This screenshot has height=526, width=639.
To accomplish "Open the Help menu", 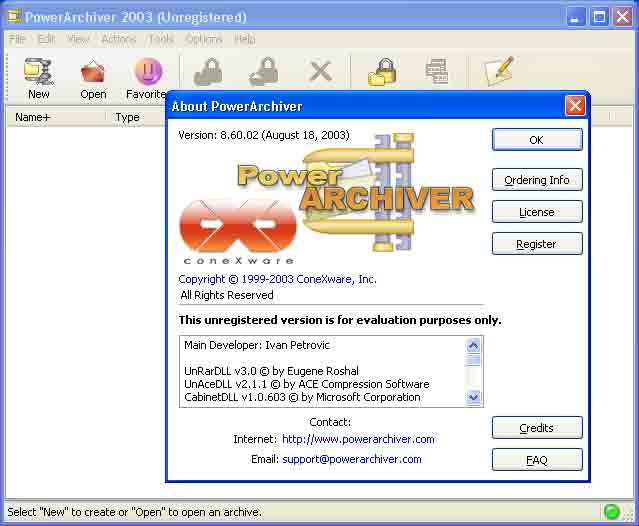I will tap(245, 39).
